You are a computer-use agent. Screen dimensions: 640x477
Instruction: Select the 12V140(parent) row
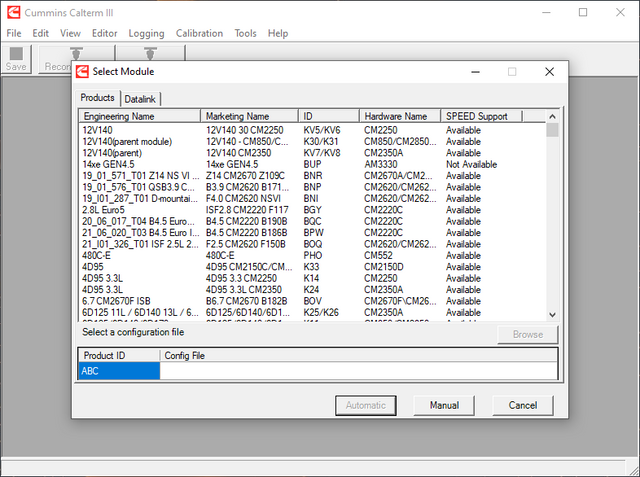312,153
